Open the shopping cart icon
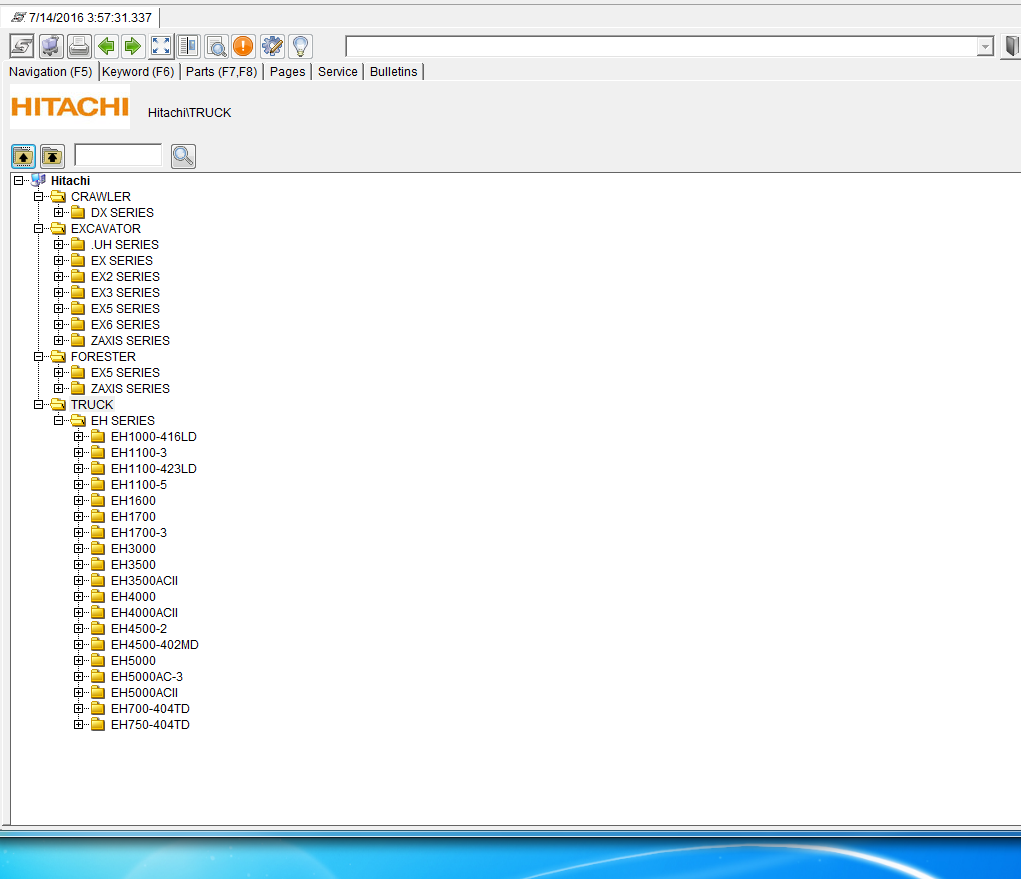The width and height of the screenshot is (1021, 879). pyautogui.click(x=51, y=46)
